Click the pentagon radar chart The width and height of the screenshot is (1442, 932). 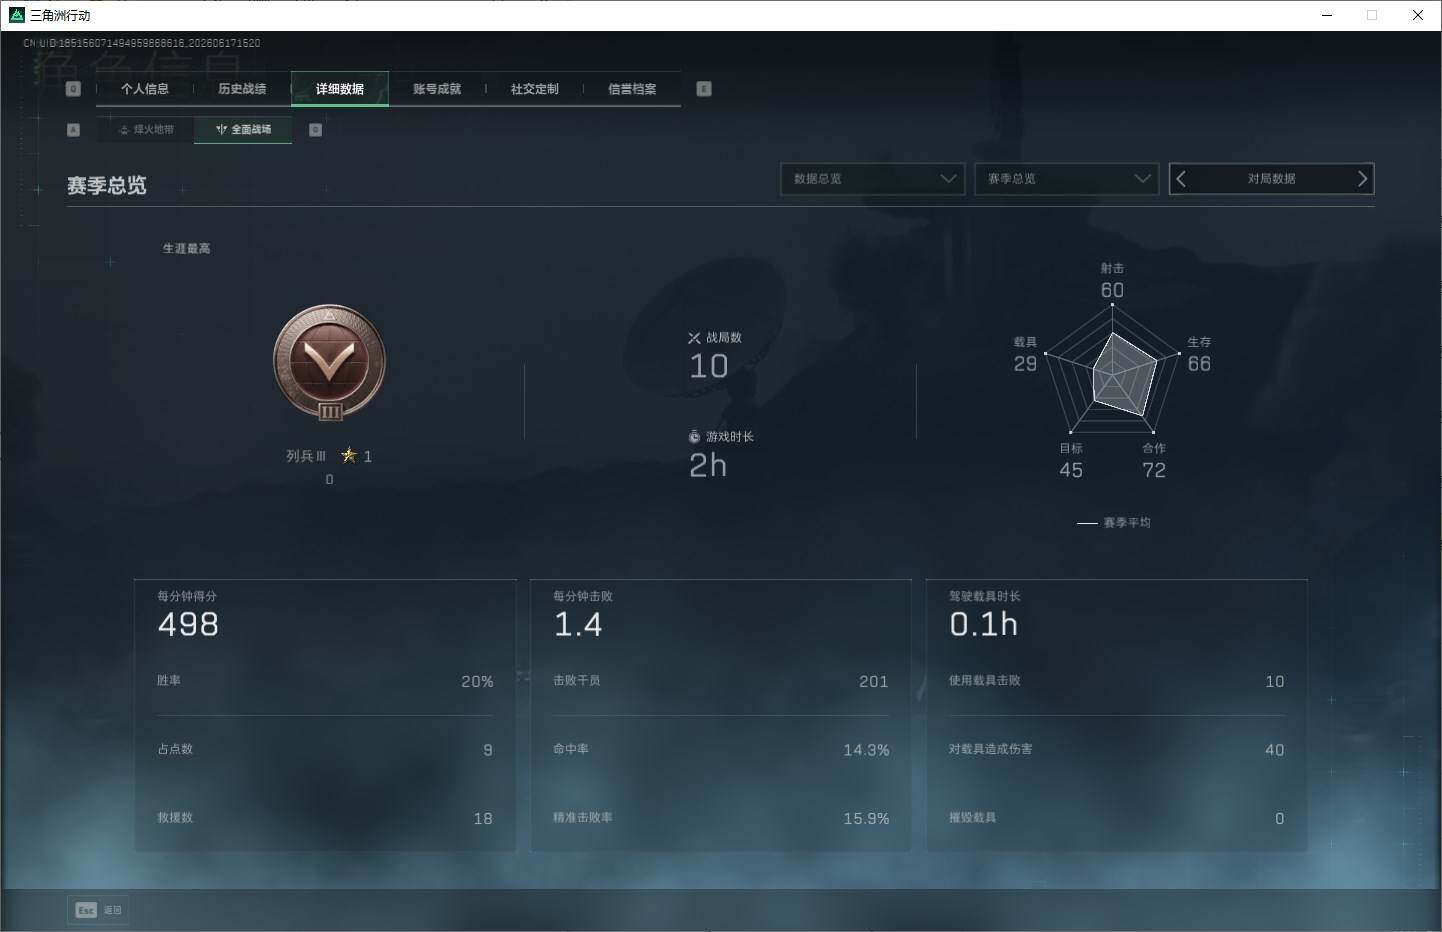1112,368
